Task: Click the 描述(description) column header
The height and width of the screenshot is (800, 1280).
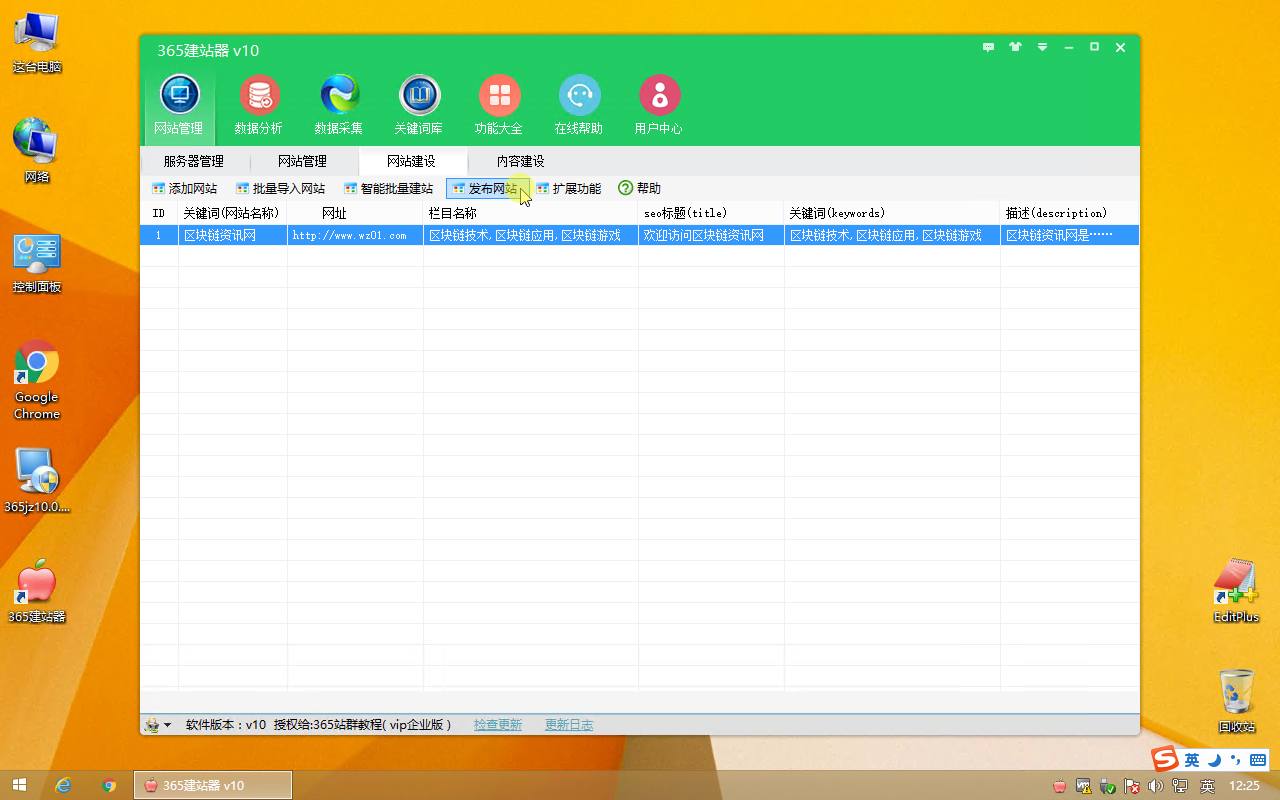Action: pyautogui.click(x=1070, y=213)
